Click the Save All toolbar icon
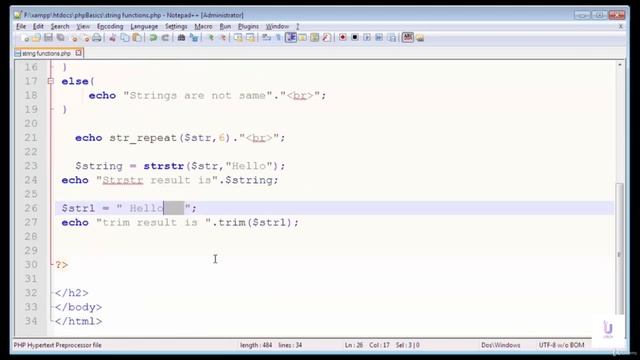 pyautogui.click(x=60, y=38)
